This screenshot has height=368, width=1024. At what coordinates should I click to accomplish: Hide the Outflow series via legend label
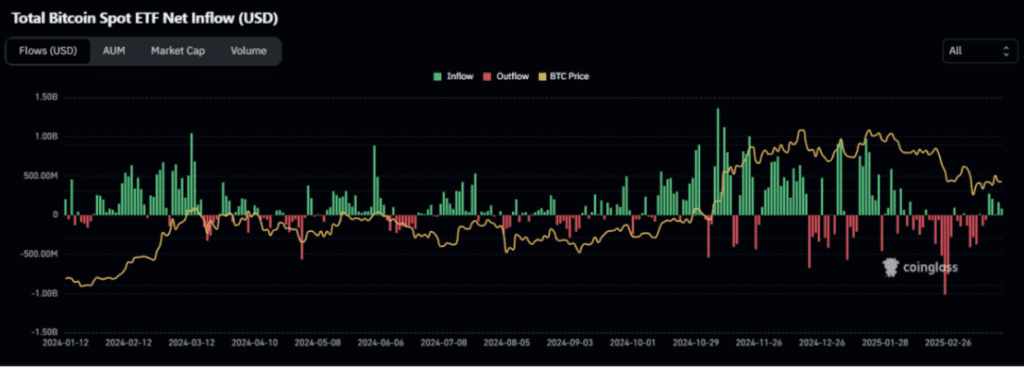(512, 77)
